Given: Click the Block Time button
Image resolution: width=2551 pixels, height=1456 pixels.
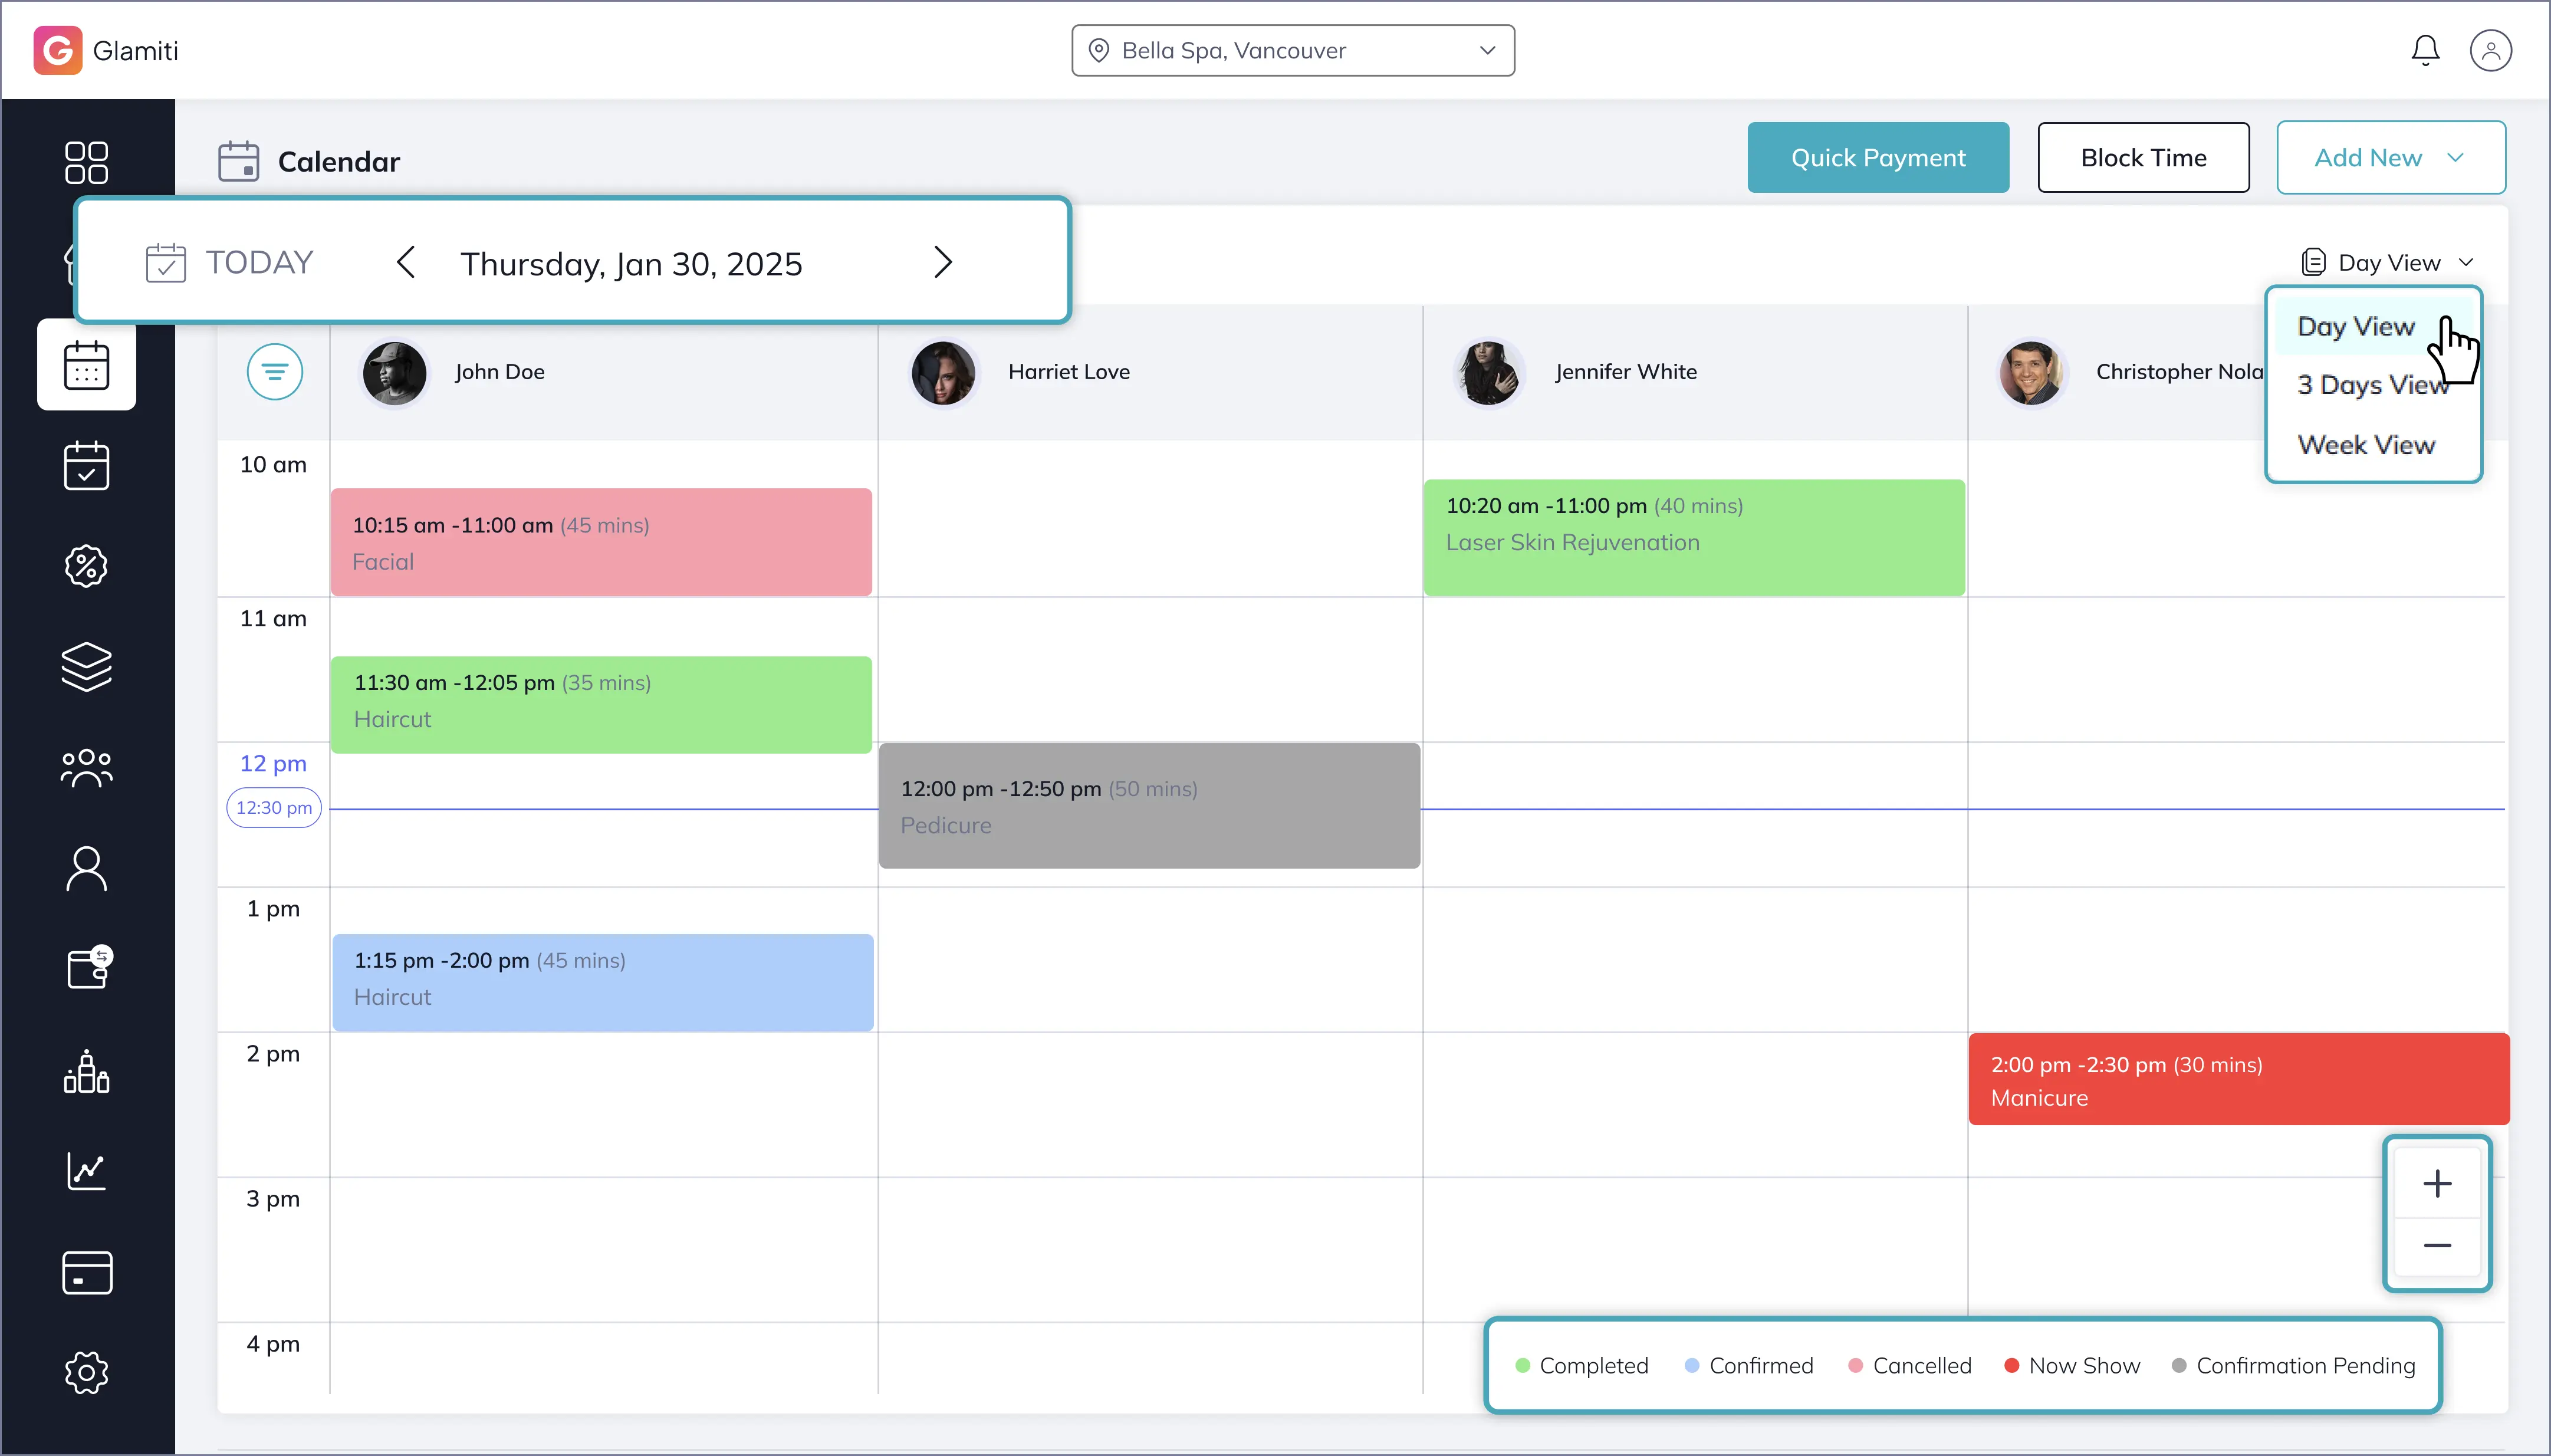Looking at the screenshot, I should [2143, 158].
